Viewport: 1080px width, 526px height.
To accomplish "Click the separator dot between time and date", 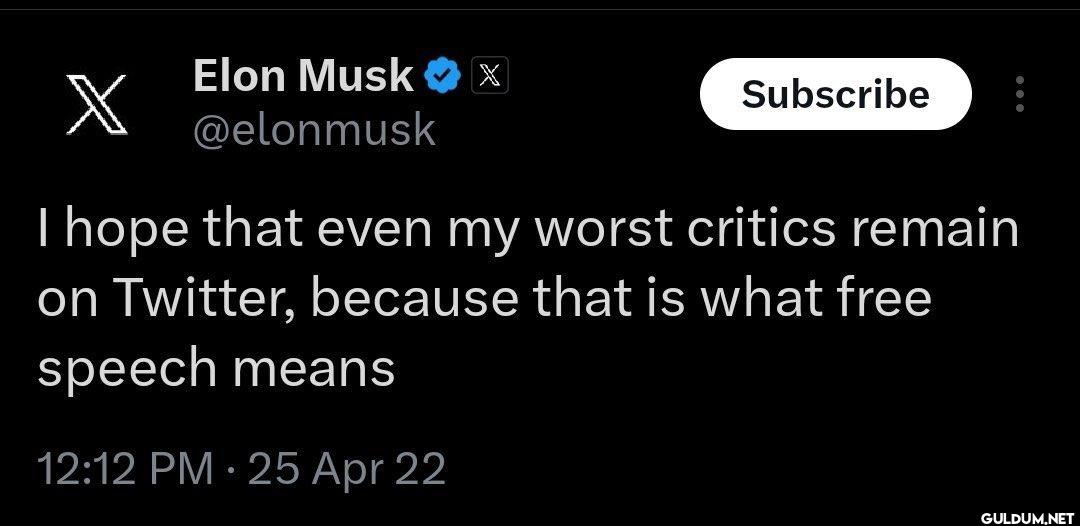I will pyautogui.click(x=230, y=472).
